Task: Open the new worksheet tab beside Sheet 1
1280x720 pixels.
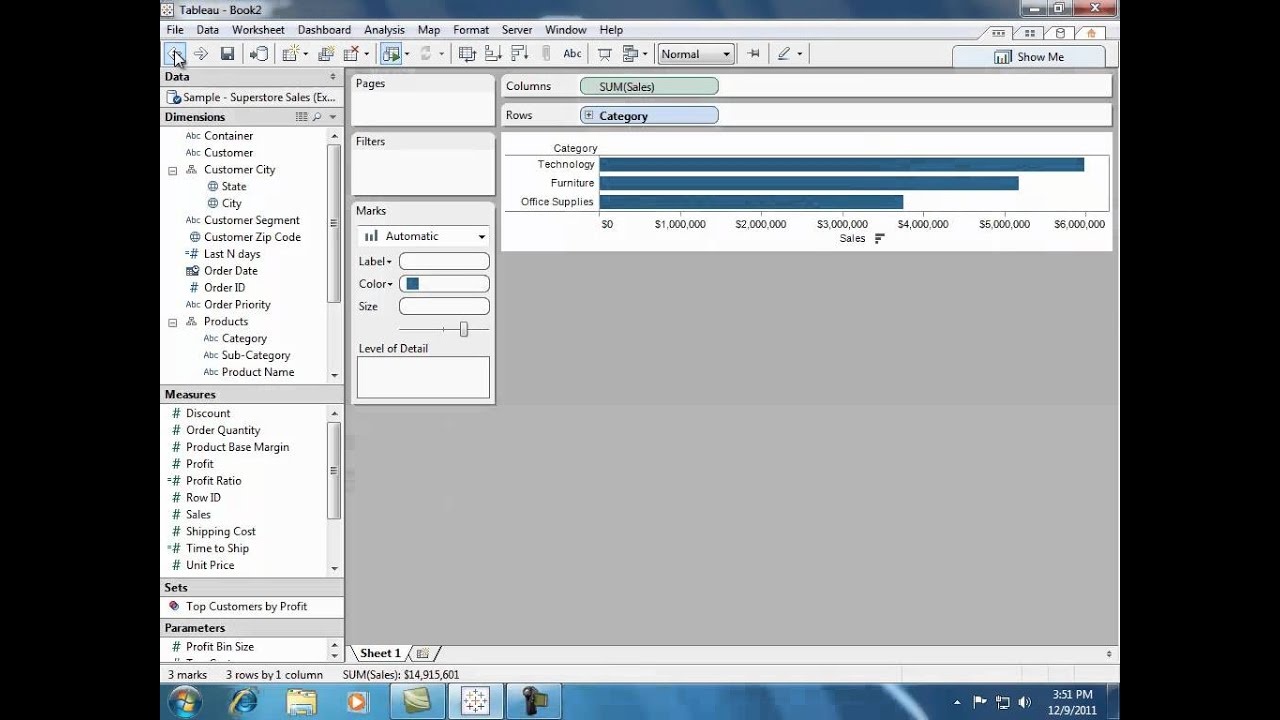Action: [x=422, y=653]
